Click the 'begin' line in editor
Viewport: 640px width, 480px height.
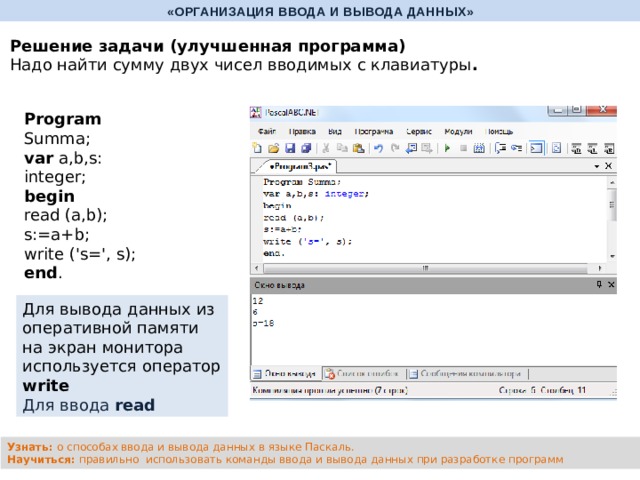pyautogui.click(x=277, y=206)
